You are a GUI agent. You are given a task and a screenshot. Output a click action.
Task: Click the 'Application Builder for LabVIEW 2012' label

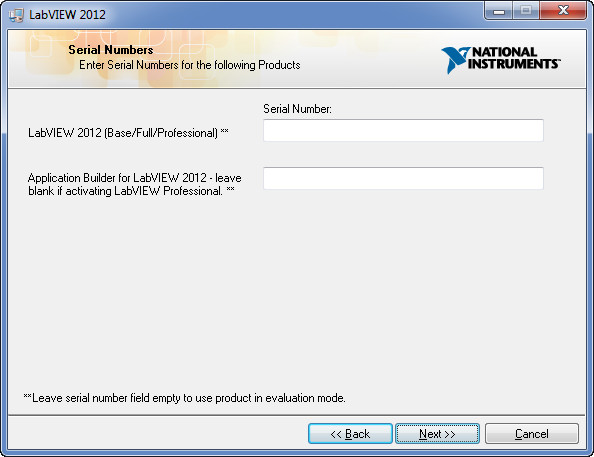tap(134, 184)
